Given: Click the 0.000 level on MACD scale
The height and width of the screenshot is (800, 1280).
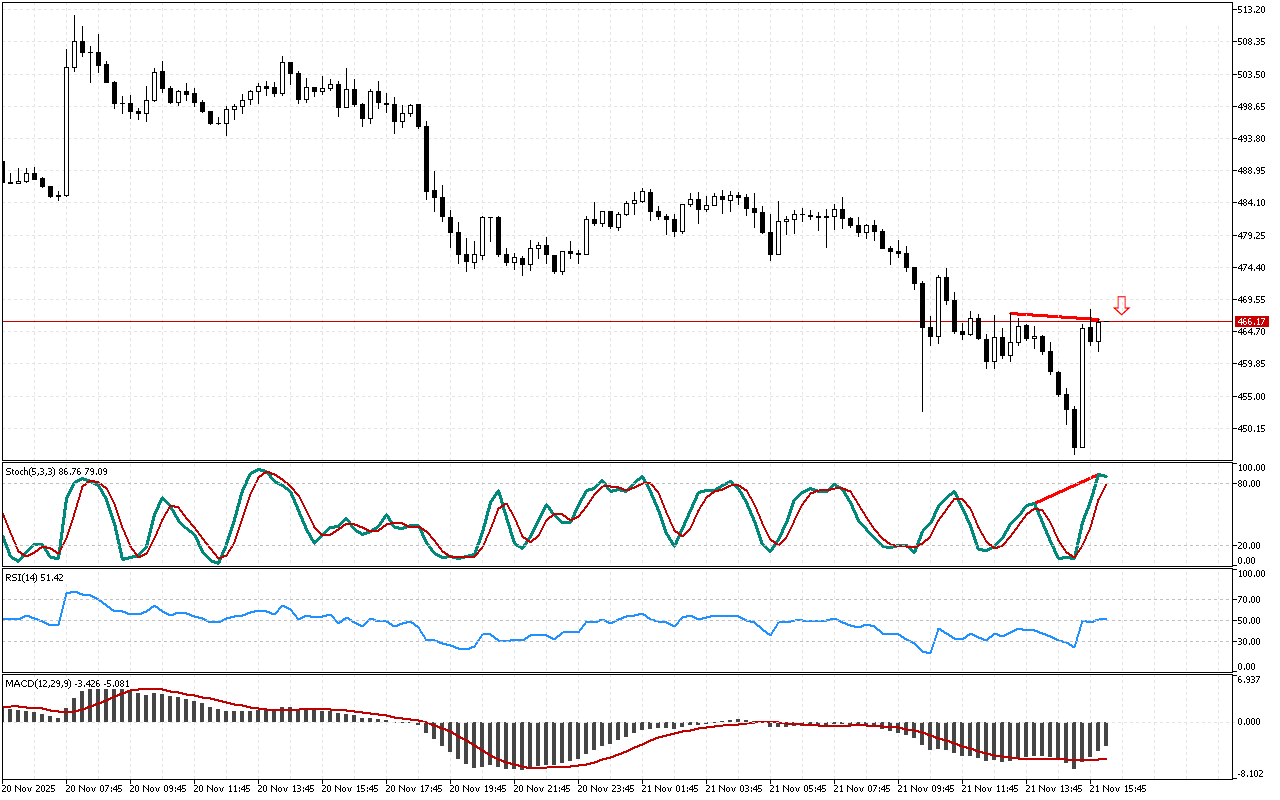Looking at the screenshot, I should tap(1250, 721).
